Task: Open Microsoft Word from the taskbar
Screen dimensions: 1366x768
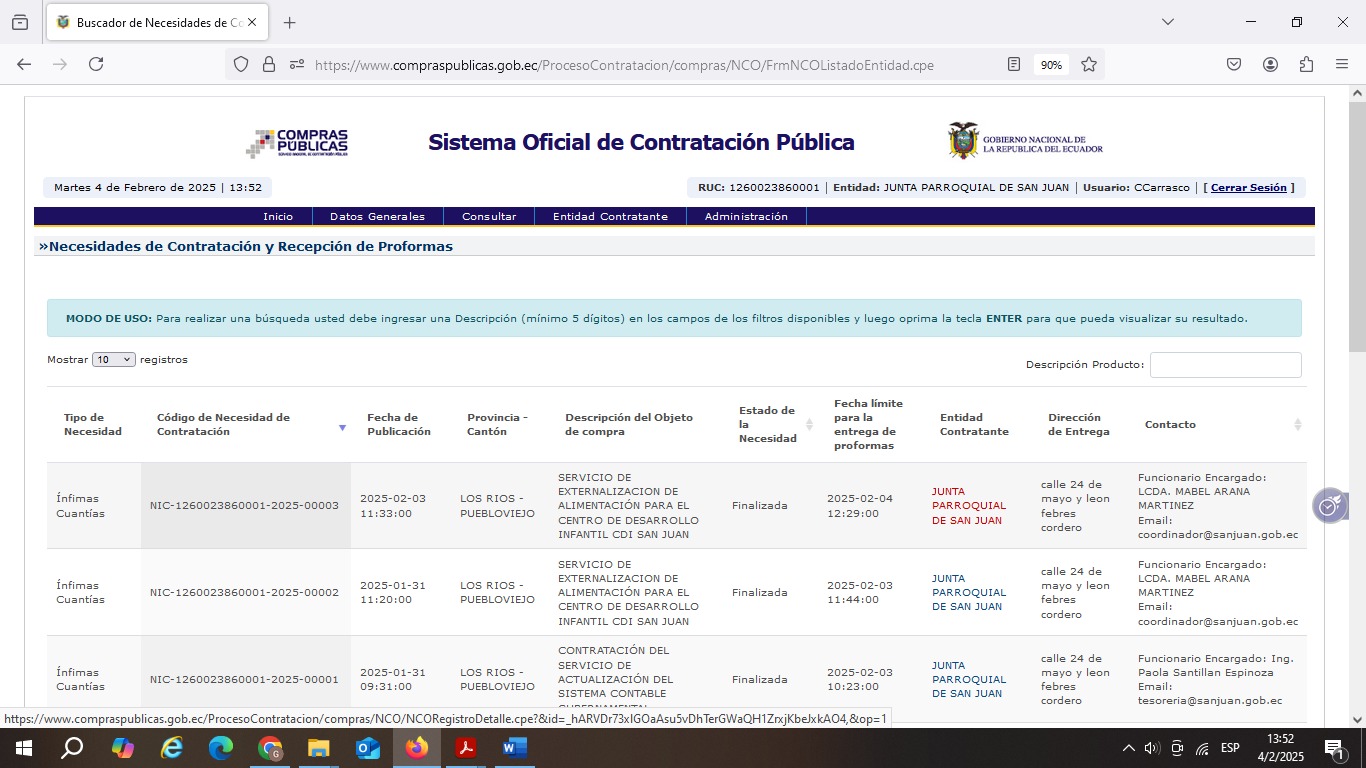Action: [514, 747]
